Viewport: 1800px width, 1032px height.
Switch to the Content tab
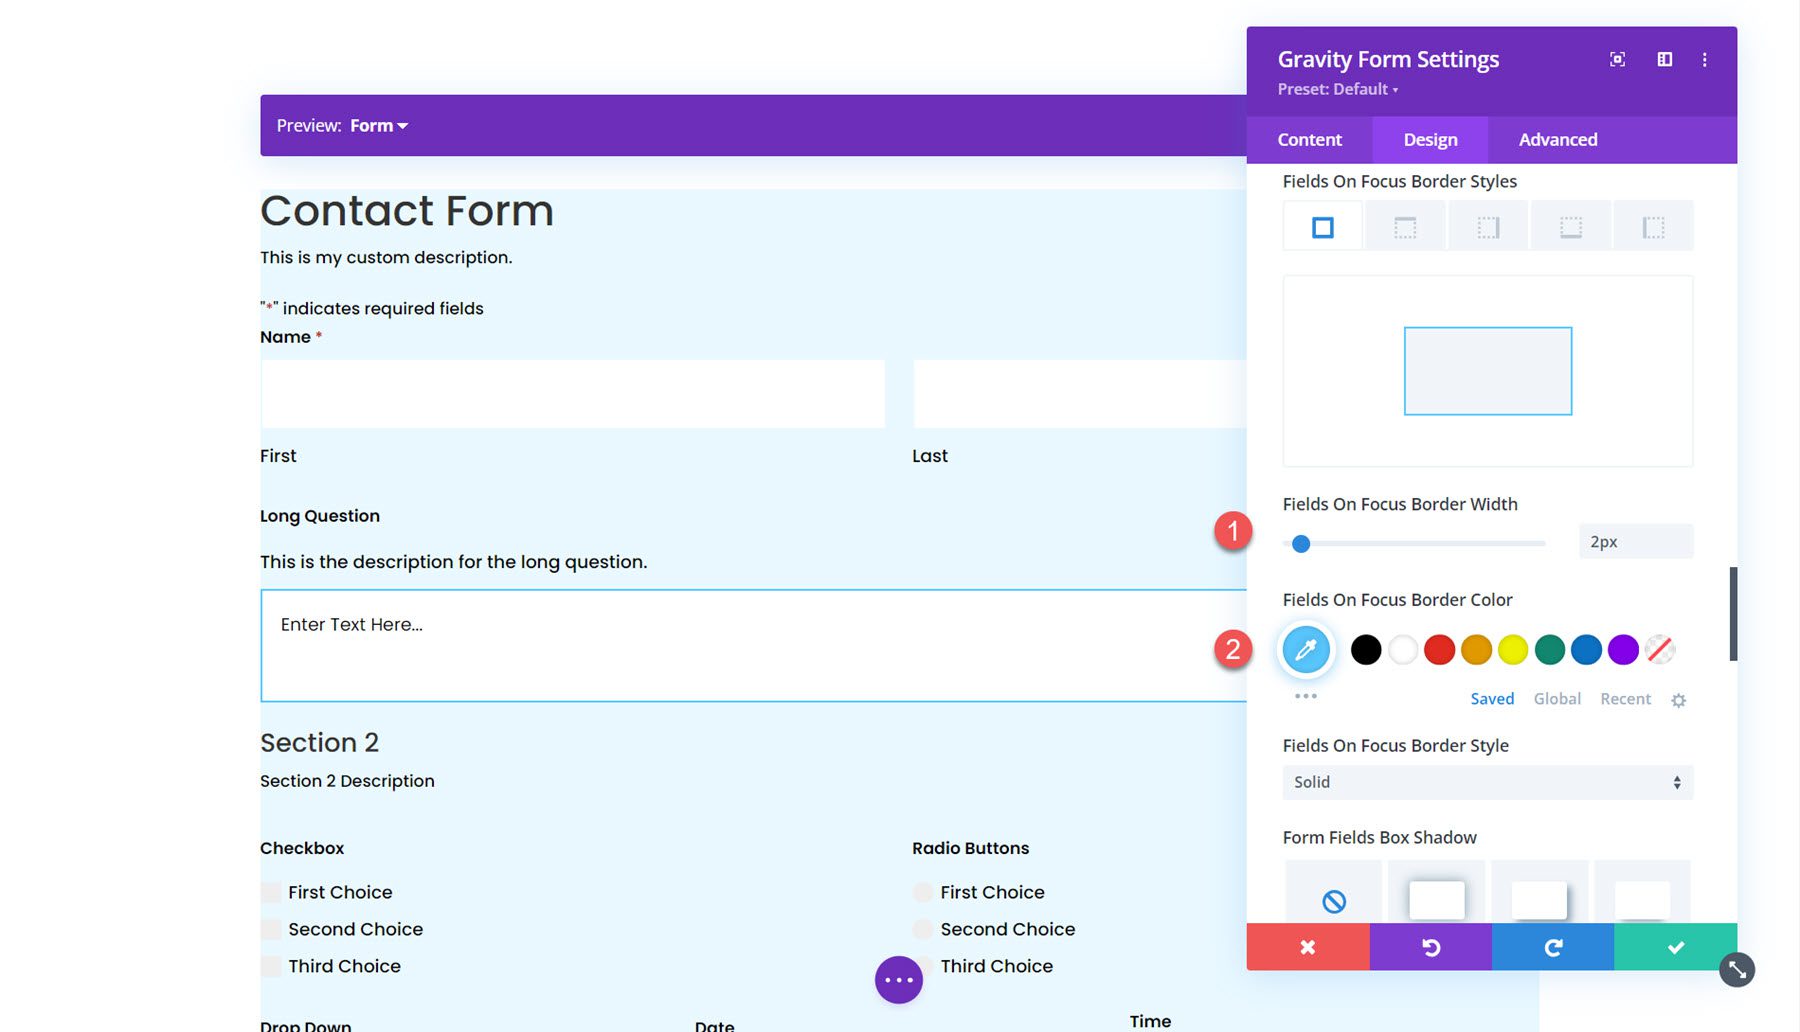point(1310,139)
